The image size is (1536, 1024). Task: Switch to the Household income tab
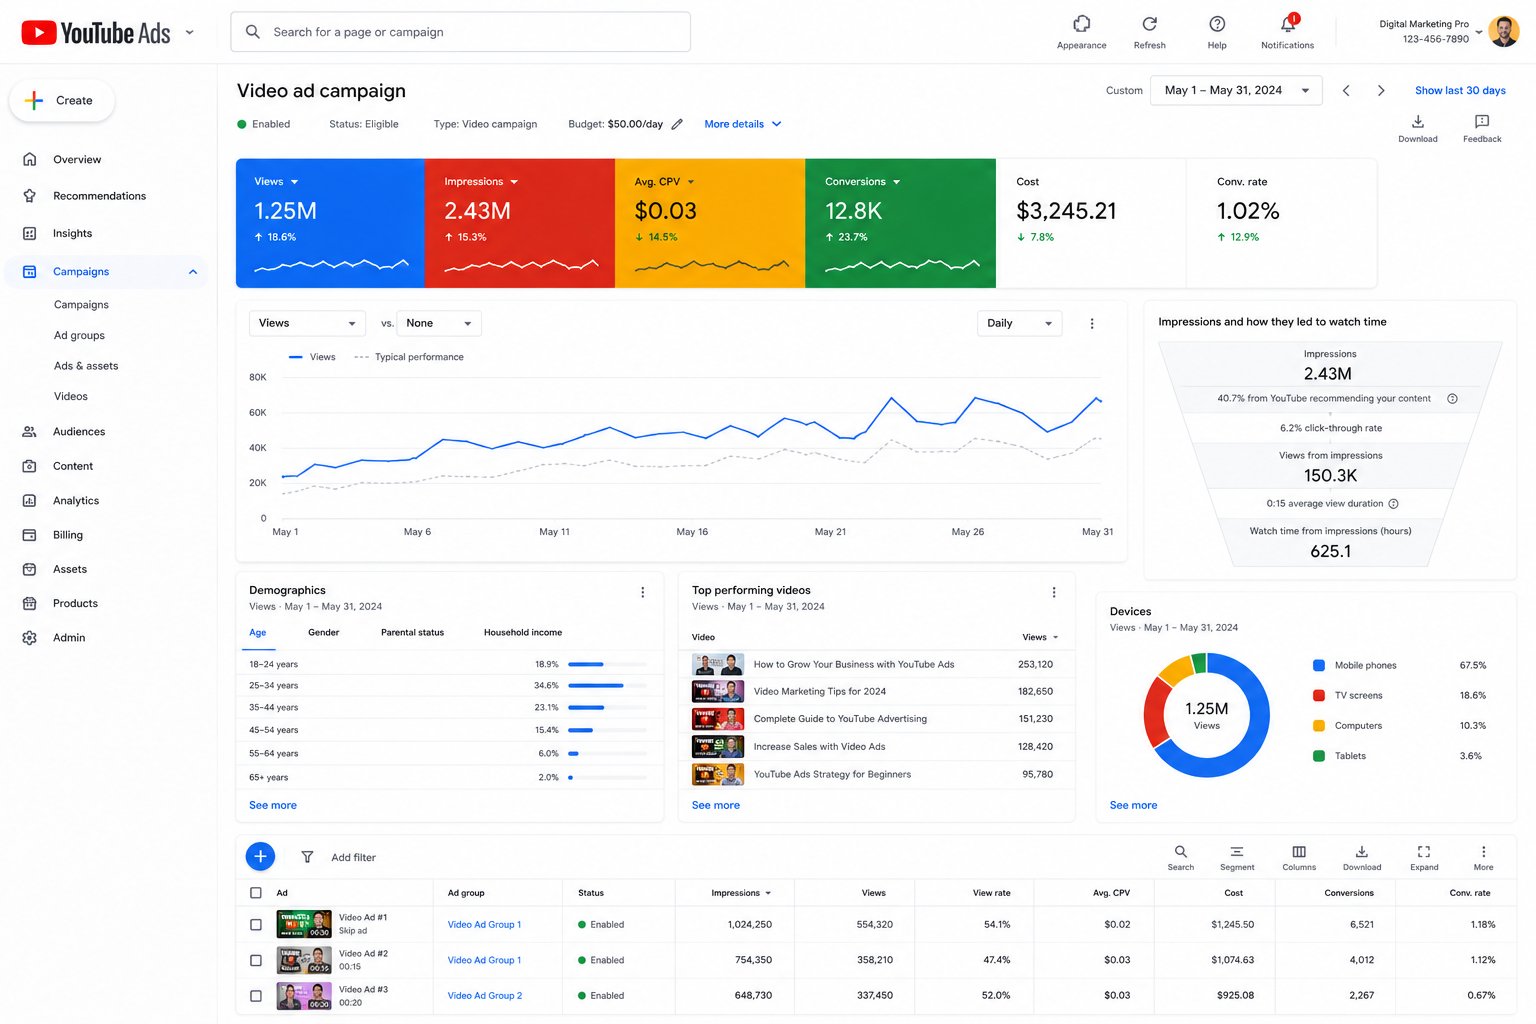click(523, 632)
